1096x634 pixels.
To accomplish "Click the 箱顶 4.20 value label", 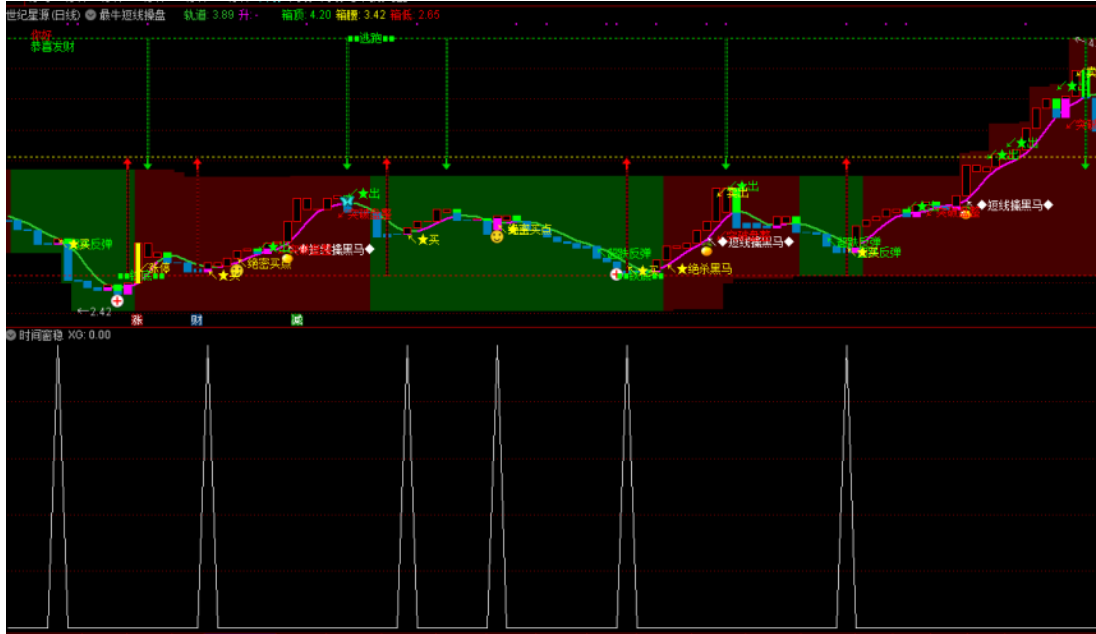I will point(305,15).
